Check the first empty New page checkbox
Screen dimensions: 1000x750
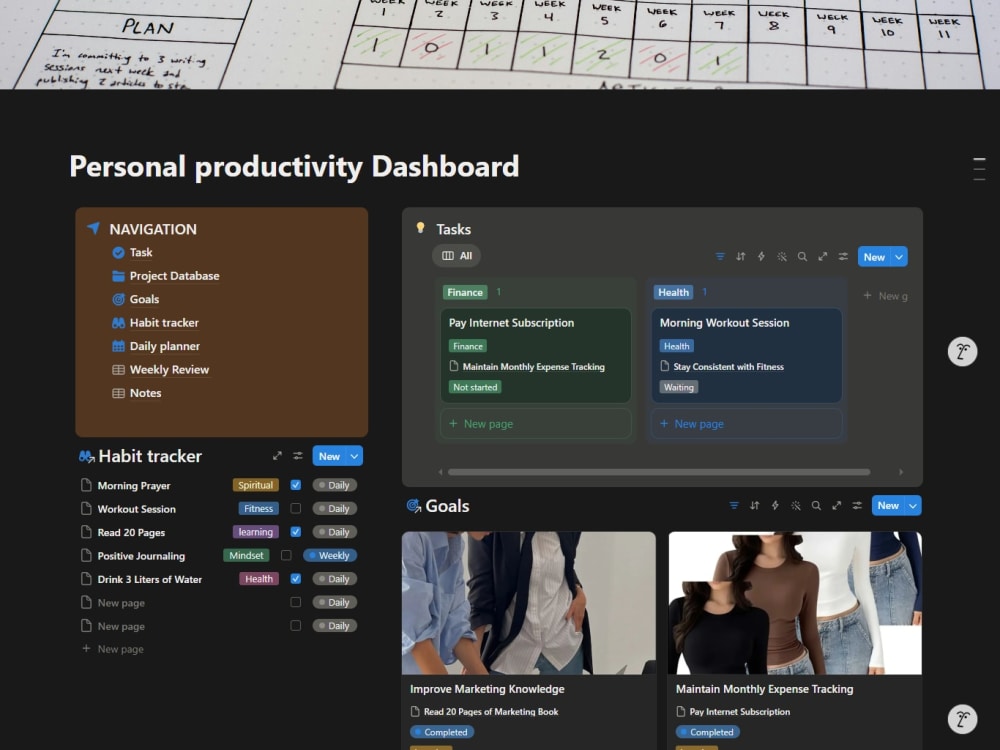click(295, 602)
